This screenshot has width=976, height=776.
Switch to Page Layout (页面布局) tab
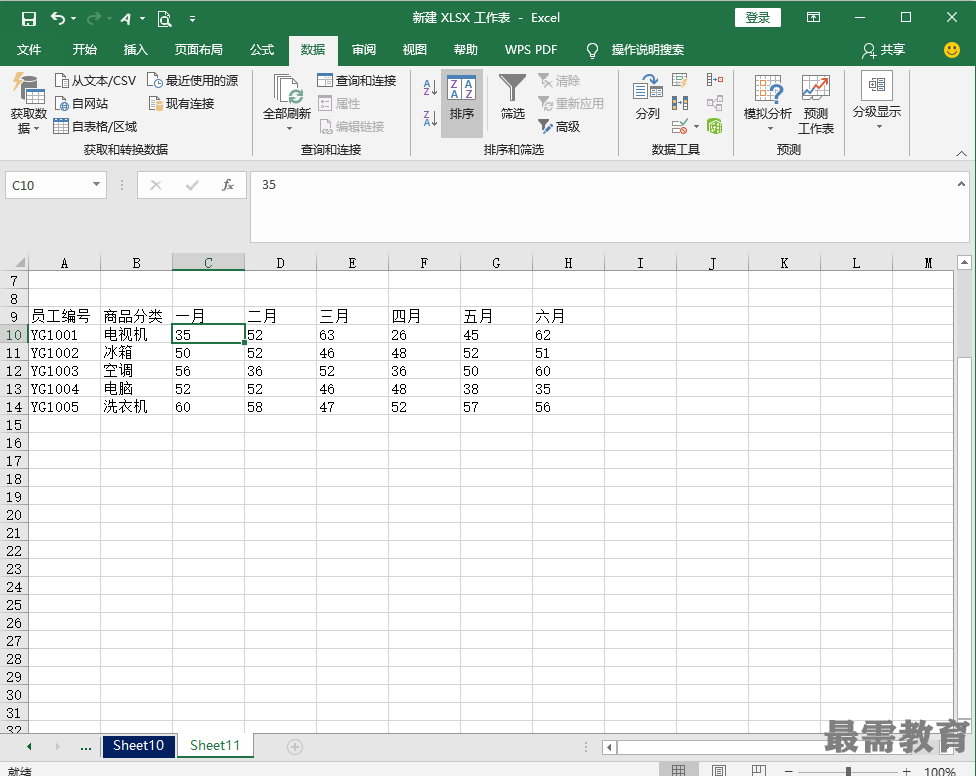click(199, 50)
